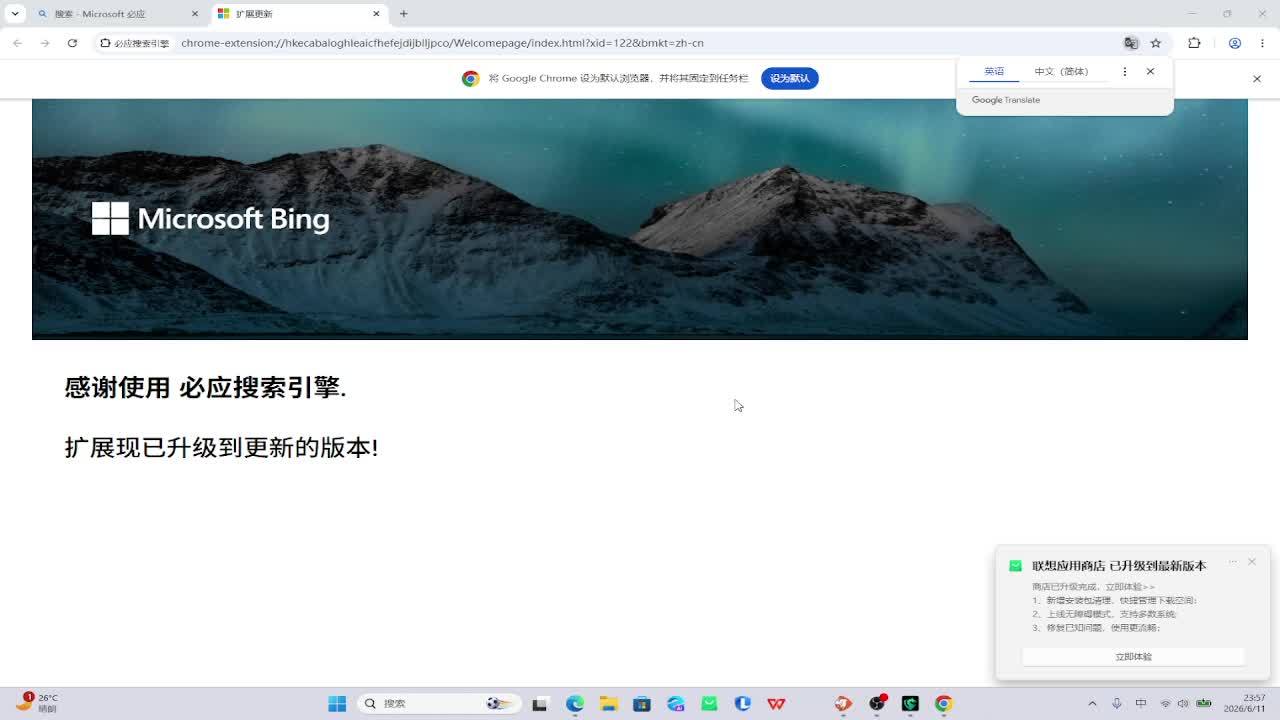Open the volume speaker tray icon

pyautogui.click(x=1183, y=703)
